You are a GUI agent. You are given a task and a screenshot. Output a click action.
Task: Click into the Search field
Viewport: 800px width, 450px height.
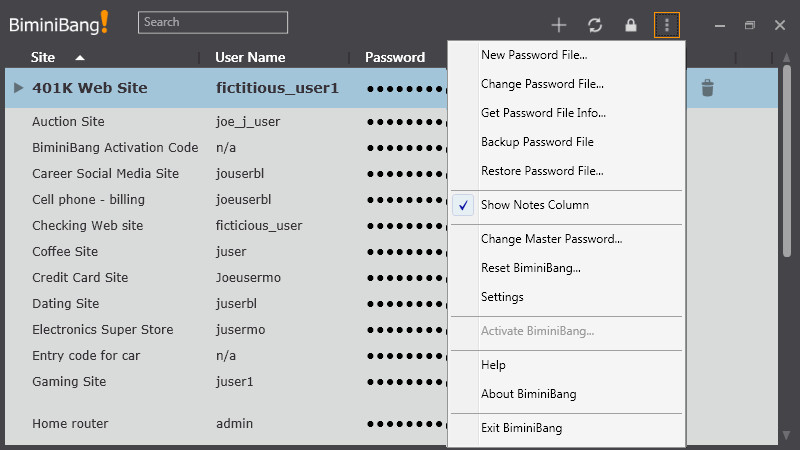click(213, 22)
